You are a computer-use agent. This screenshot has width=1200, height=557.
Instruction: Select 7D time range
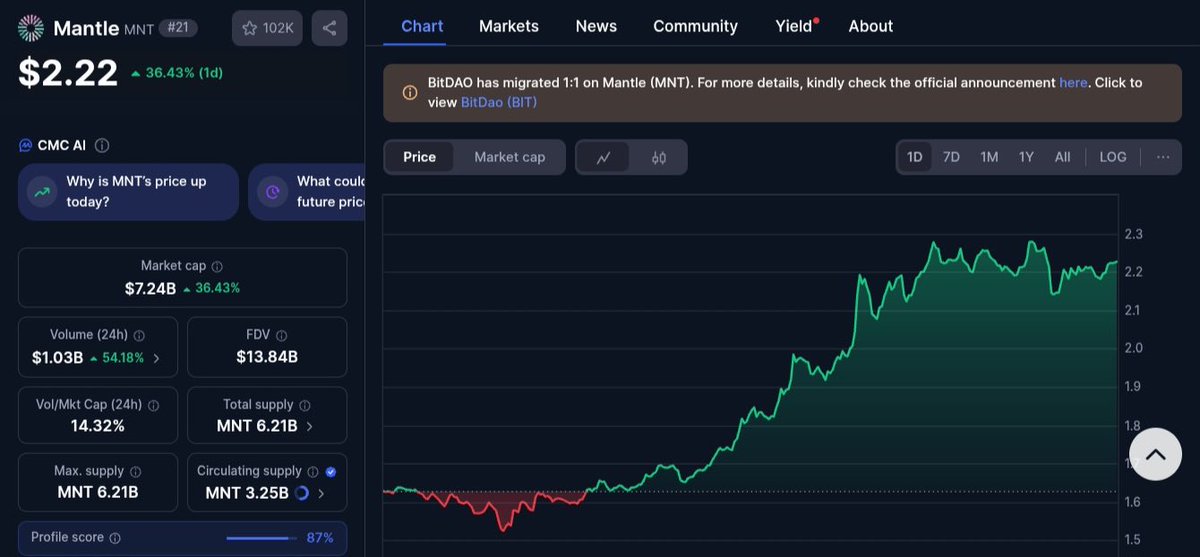click(951, 157)
